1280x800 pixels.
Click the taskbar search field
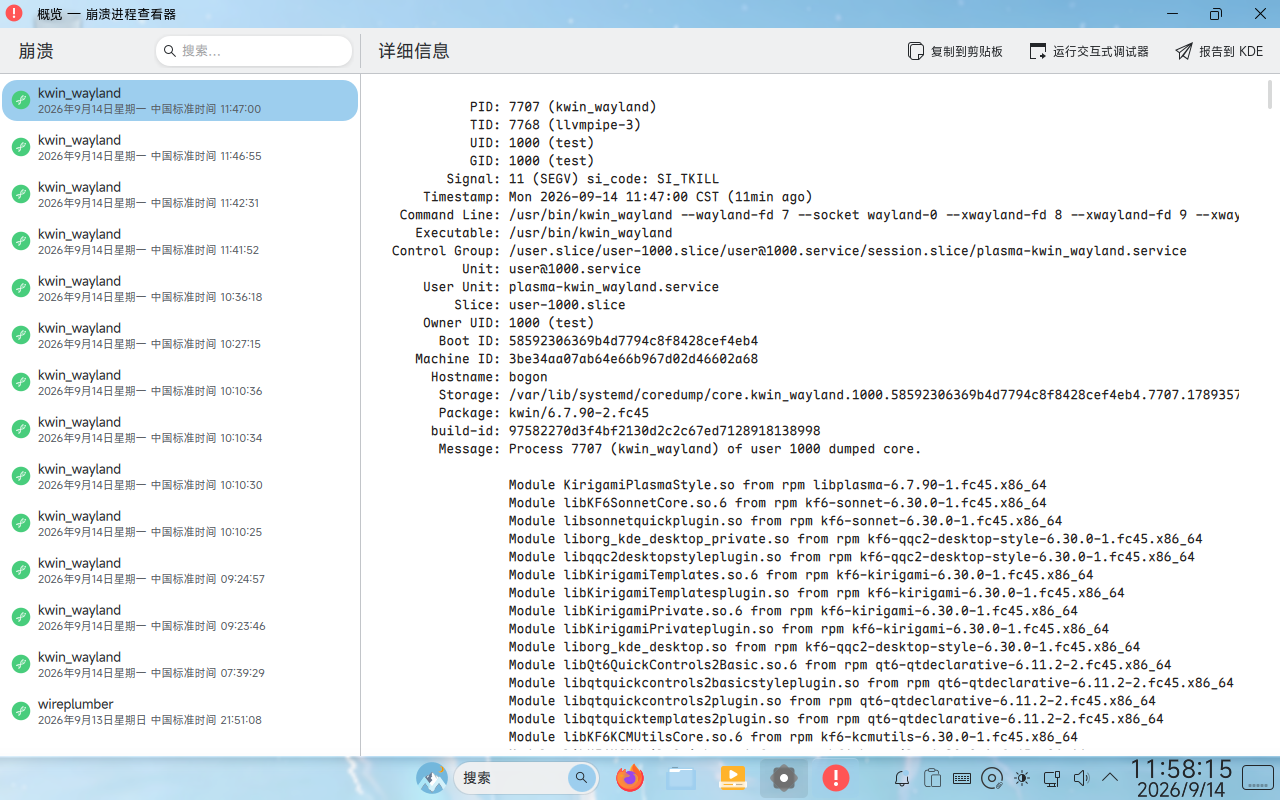pos(526,778)
